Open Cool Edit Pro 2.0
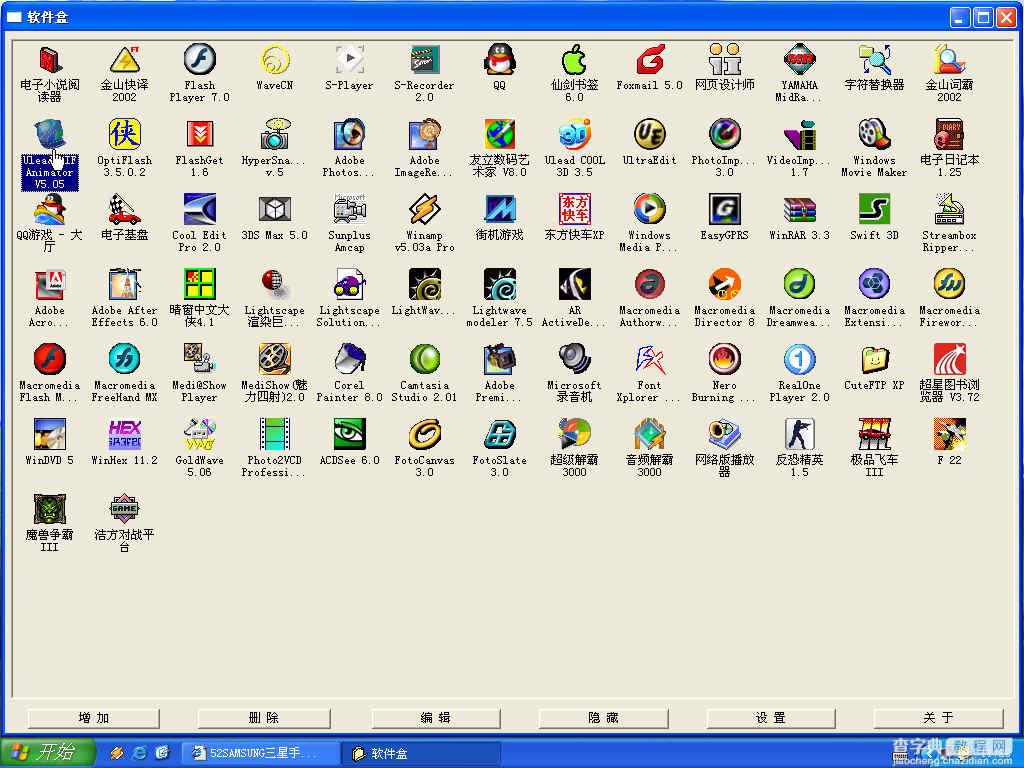This screenshot has width=1024, height=768. [199, 210]
